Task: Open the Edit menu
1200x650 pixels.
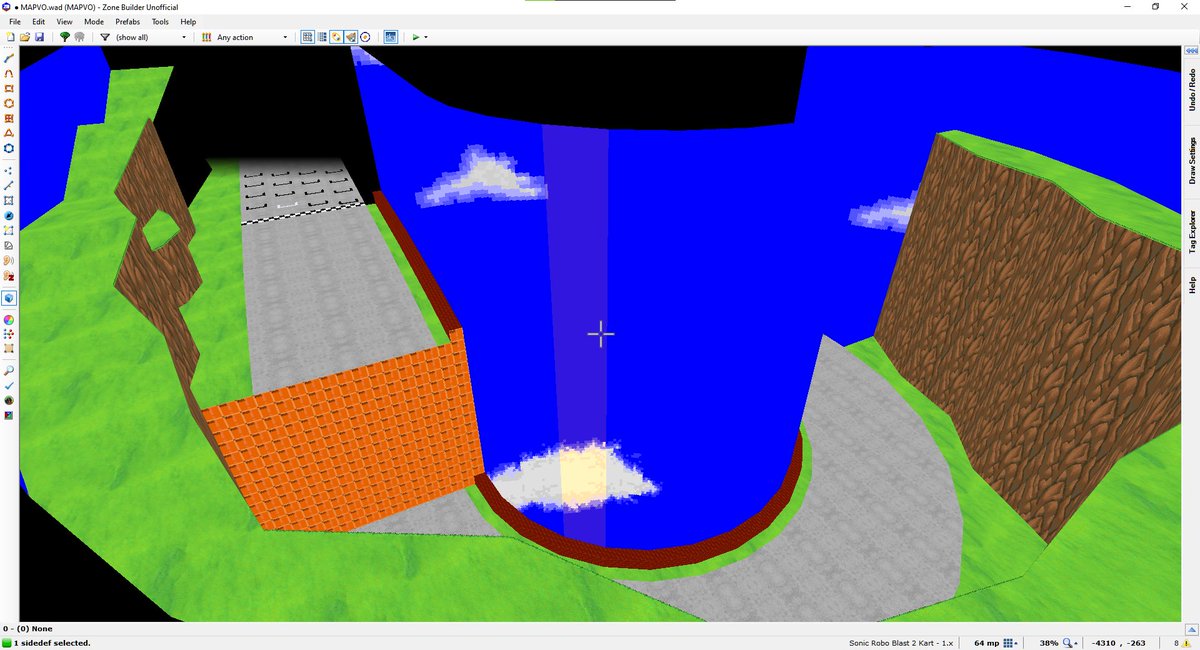Action: (38, 21)
